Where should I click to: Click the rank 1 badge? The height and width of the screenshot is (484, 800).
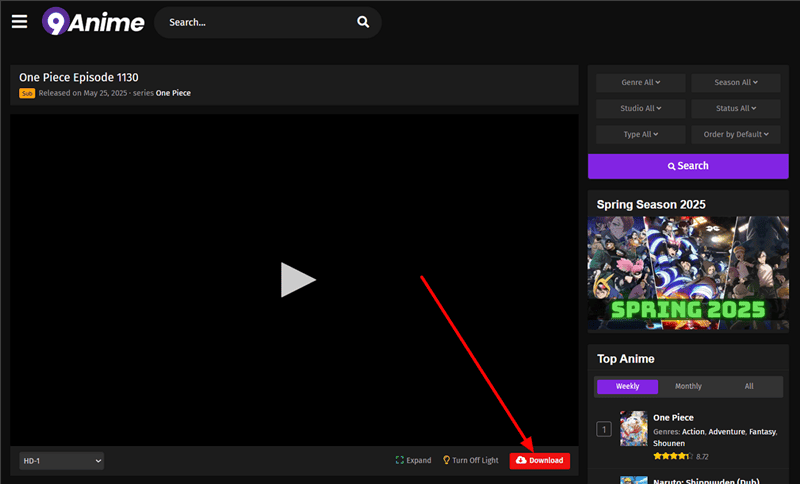click(604, 429)
